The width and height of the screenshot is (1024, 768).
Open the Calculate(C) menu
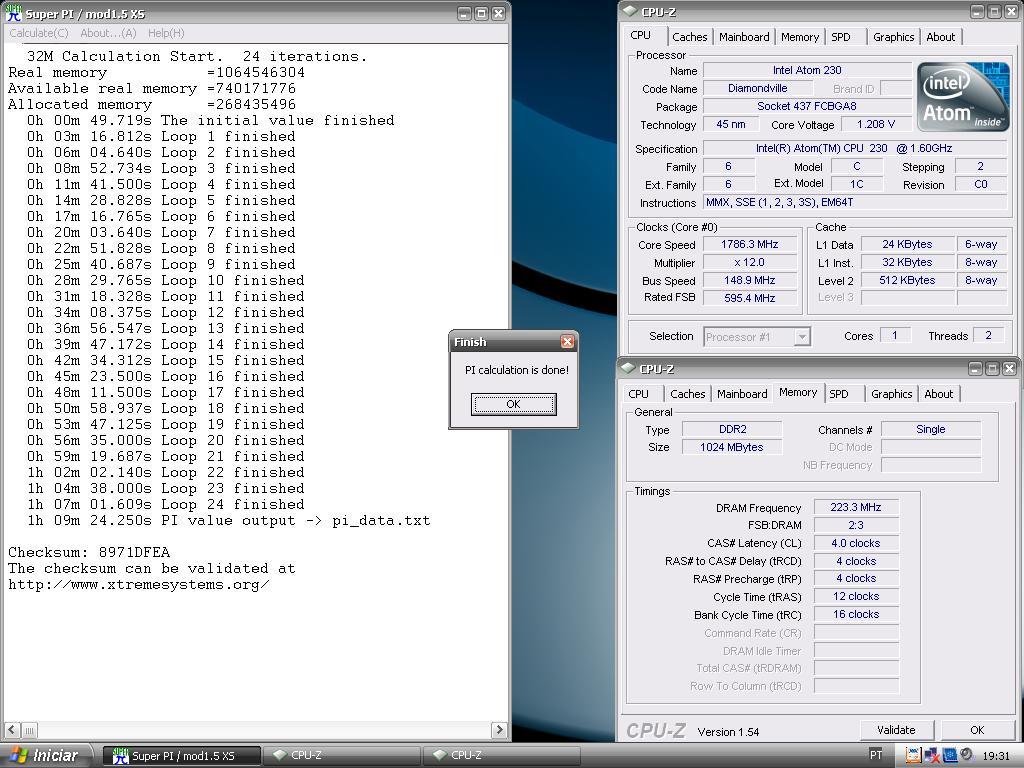[x=39, y=33]
